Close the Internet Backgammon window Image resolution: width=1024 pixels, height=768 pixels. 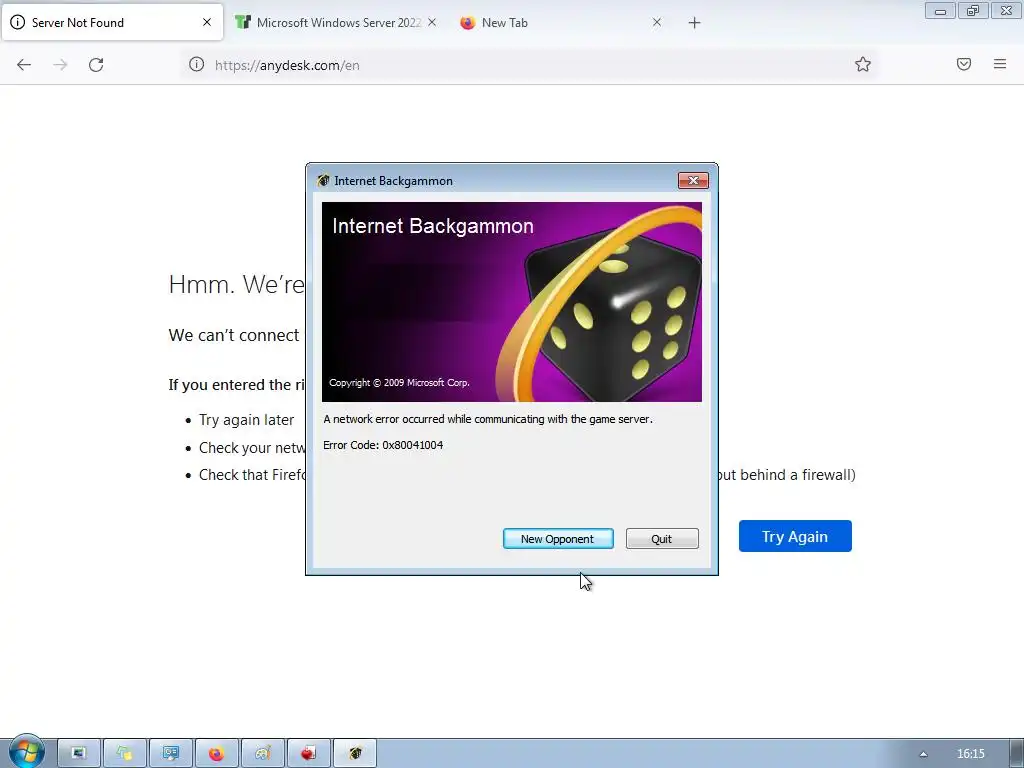coord(693,181)
